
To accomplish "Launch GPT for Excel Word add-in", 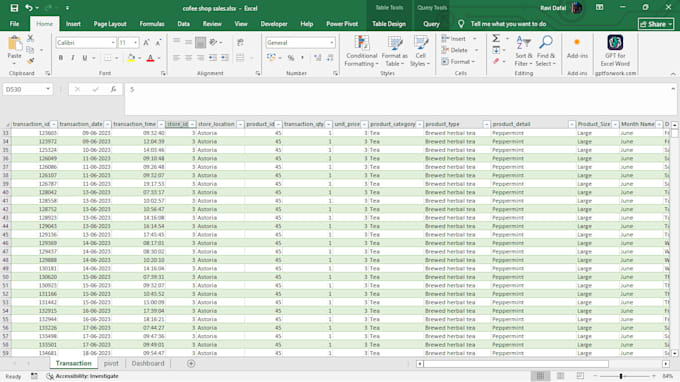I will (615, 50).
